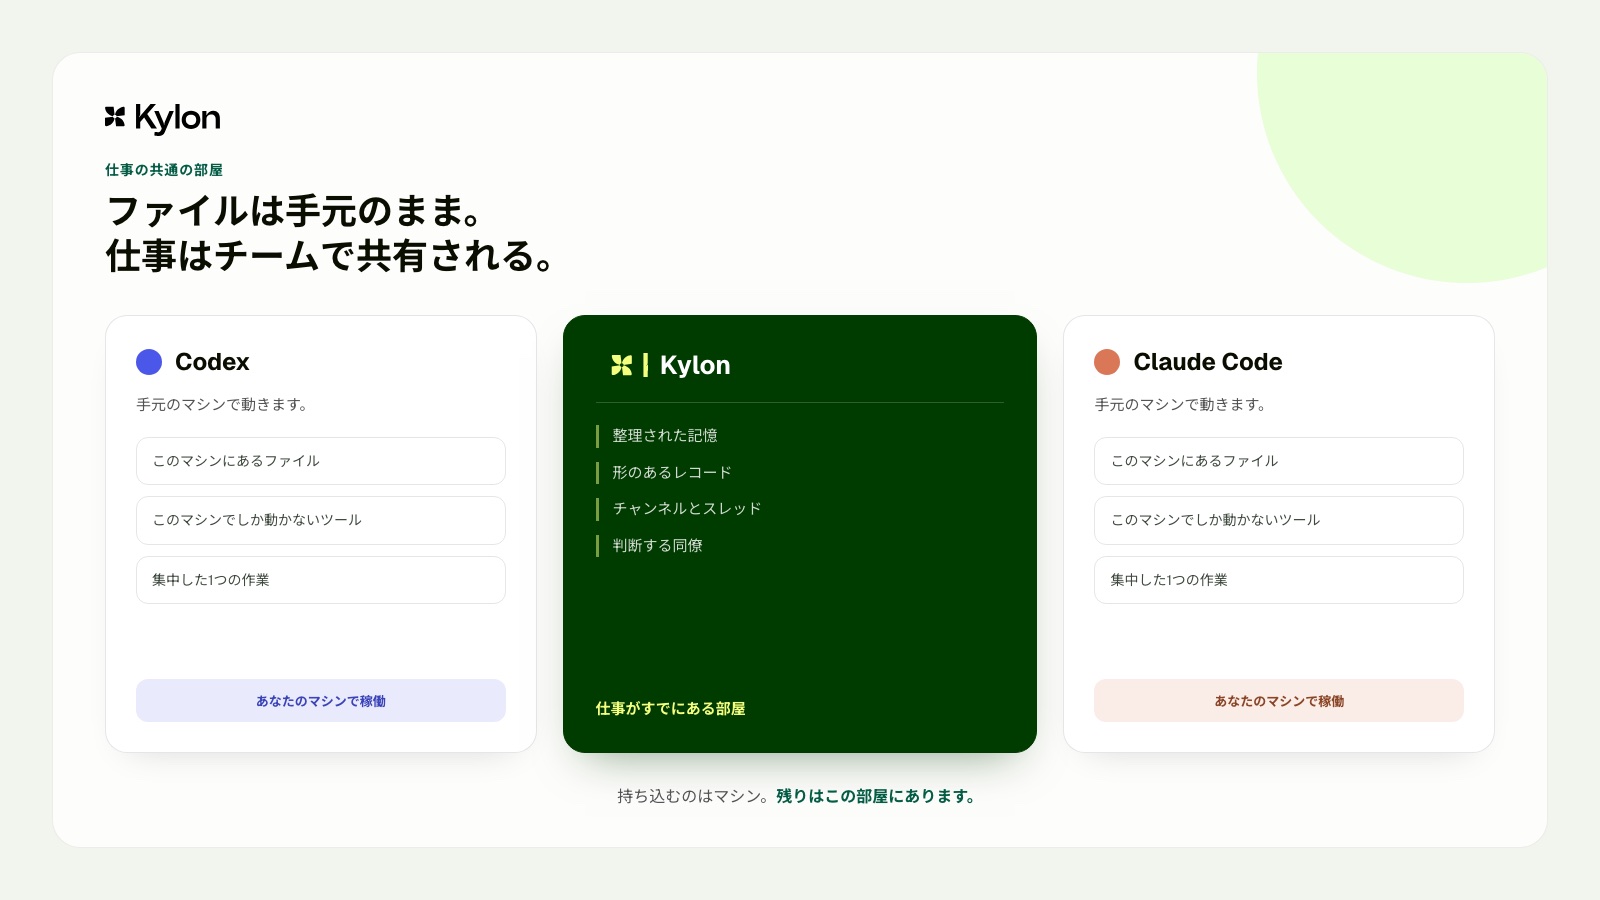Select Claude Code card's このマシンでしか動かないツール item
Image resolution: width=1600 pixels, height=900 pixels.
[x=1279, y=520]
